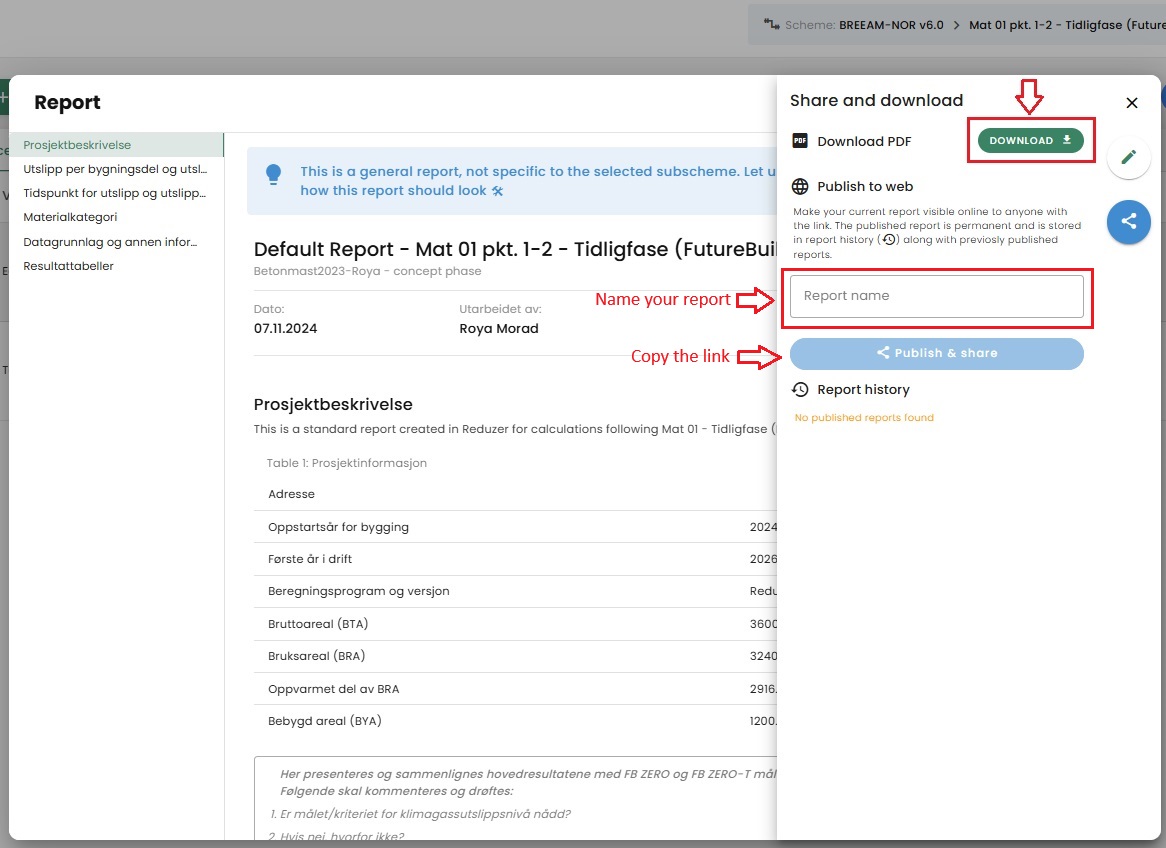Viewport: 1166px width, 848px height.
Task: Click the Report history clock icon
Action: tap(800, 390)
